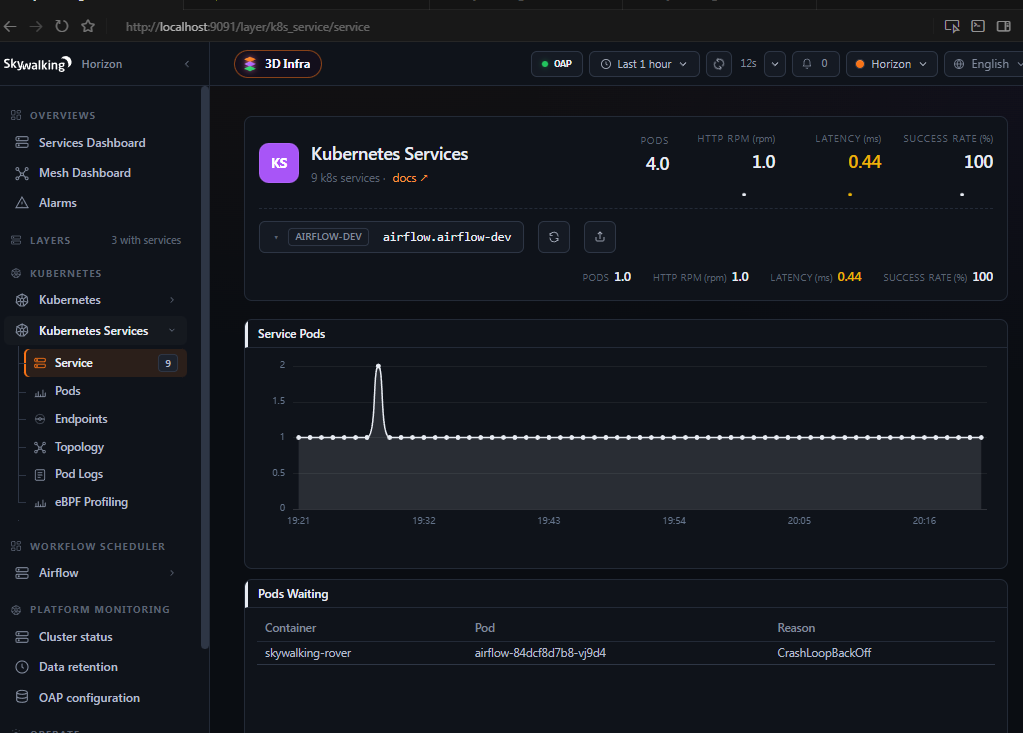Click the browser forward arrow
Viewport: 1023px width, 733px height.
coord(36,27)
